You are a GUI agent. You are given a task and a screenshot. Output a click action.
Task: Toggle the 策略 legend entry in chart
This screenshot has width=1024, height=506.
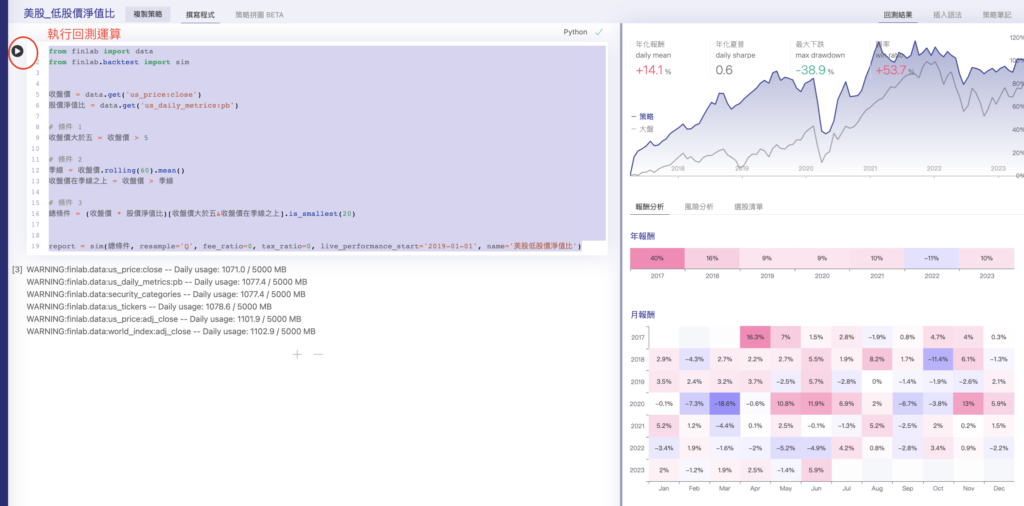[643, 116]
